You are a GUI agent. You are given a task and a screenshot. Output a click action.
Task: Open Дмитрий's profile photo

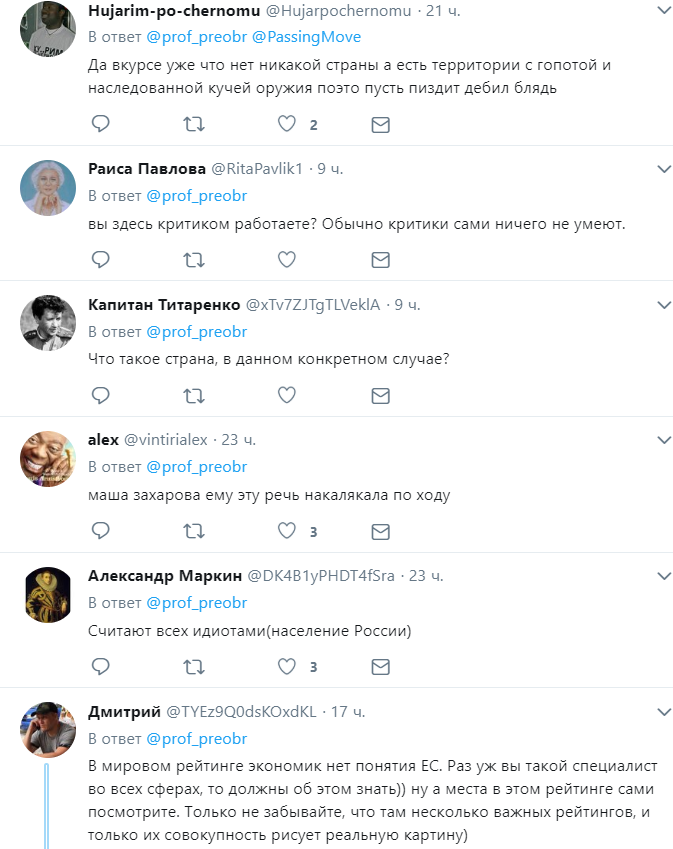pyautogui.click(x=48, y=730)
